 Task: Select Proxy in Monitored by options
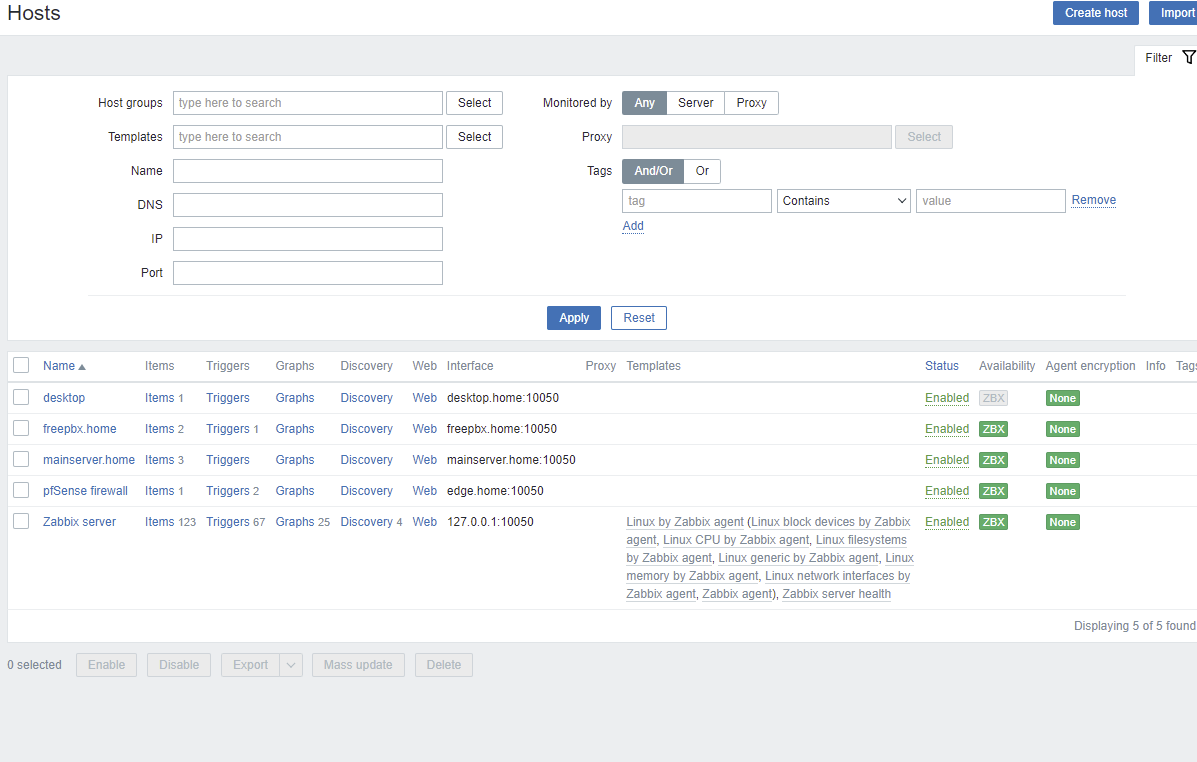pyautogui.click(x=751, y=103)
